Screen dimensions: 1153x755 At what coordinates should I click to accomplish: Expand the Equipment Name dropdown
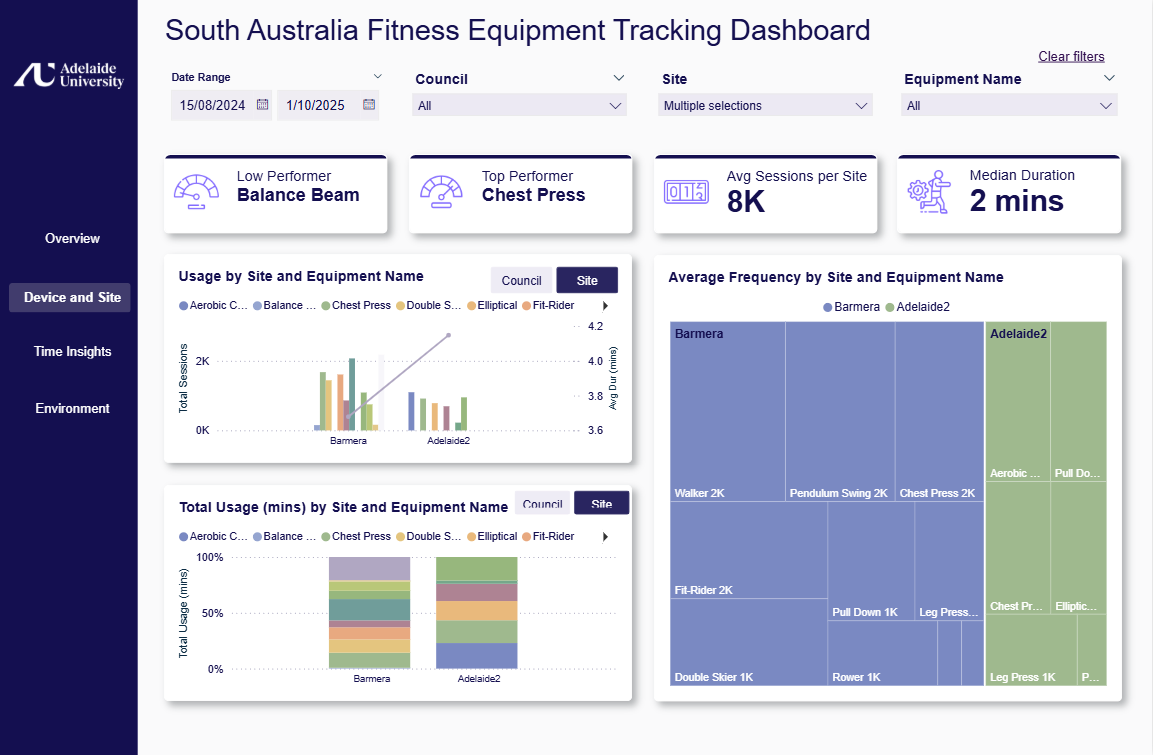click(x=1010, y=106)
